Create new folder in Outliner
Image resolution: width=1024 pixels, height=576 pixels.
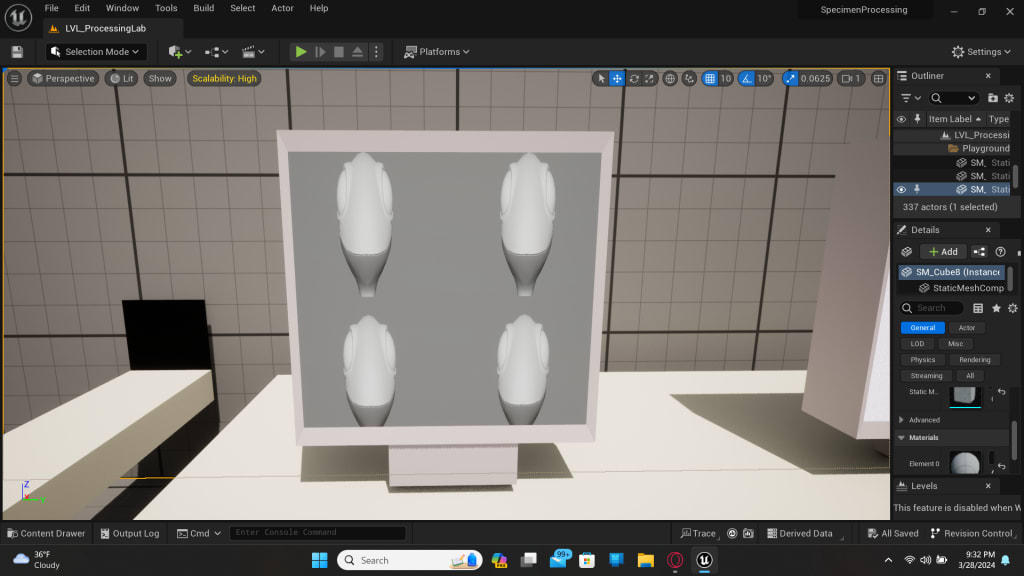tap(993, 98)
